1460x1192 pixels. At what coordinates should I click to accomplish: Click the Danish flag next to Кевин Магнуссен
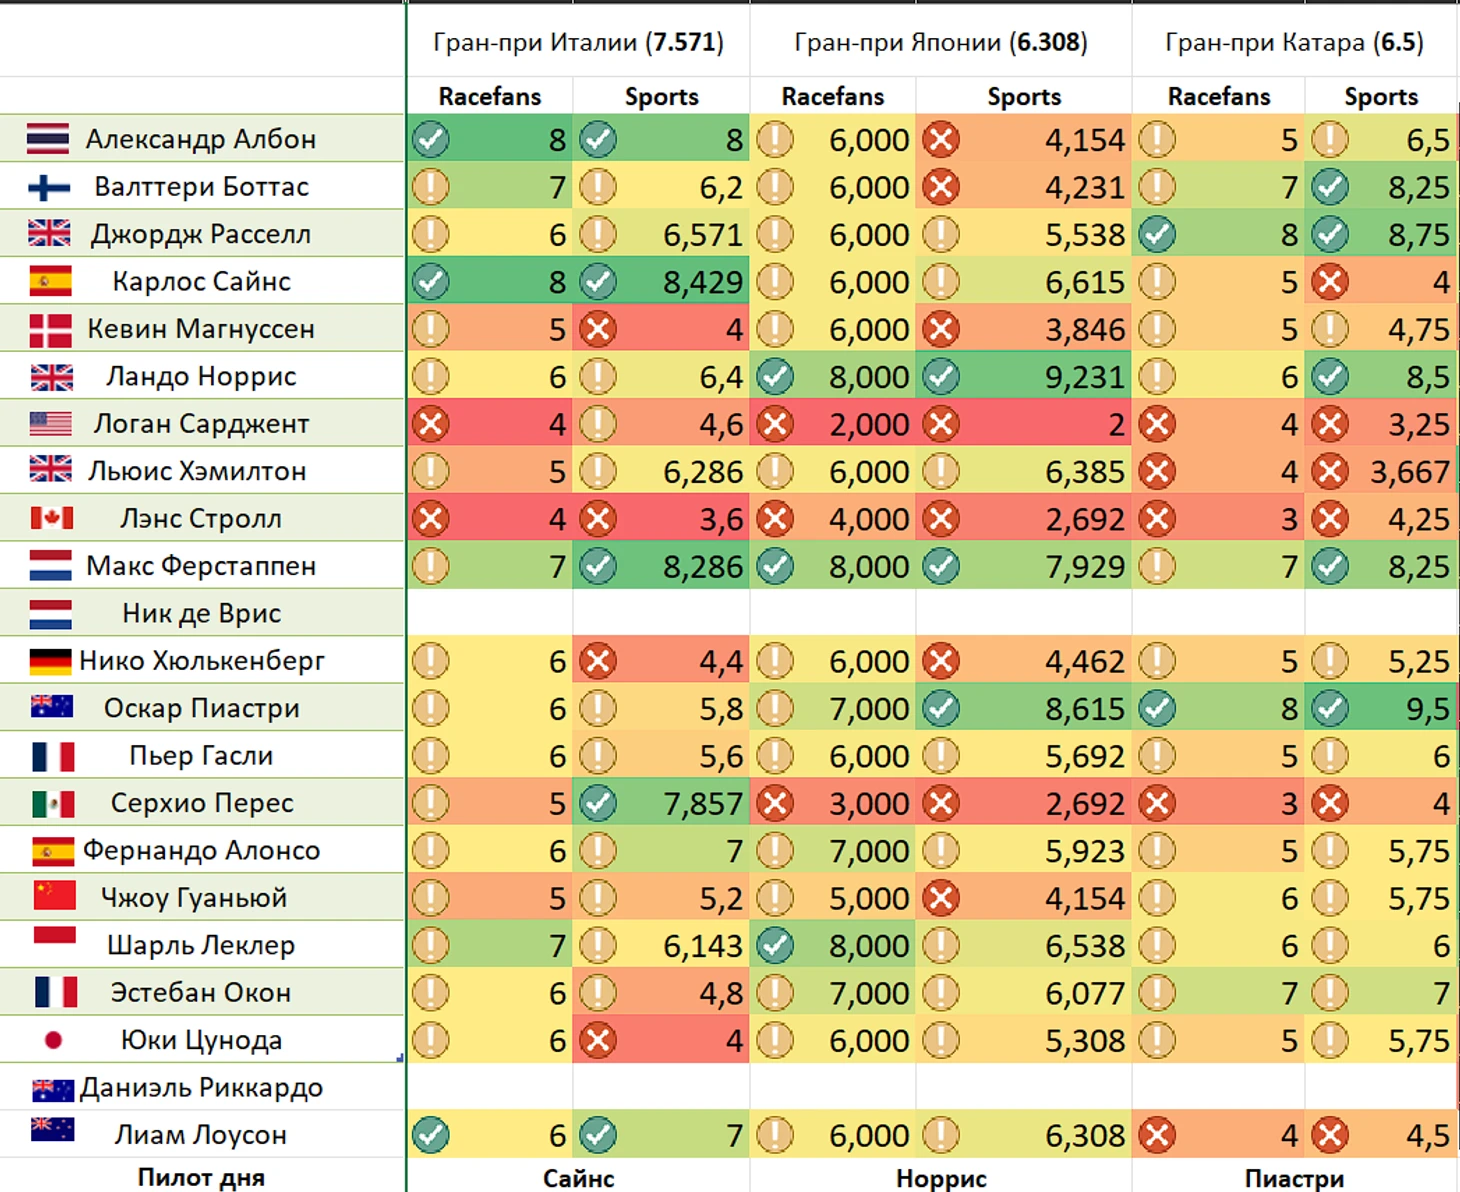pyautogui.click(x=50, y=329)
